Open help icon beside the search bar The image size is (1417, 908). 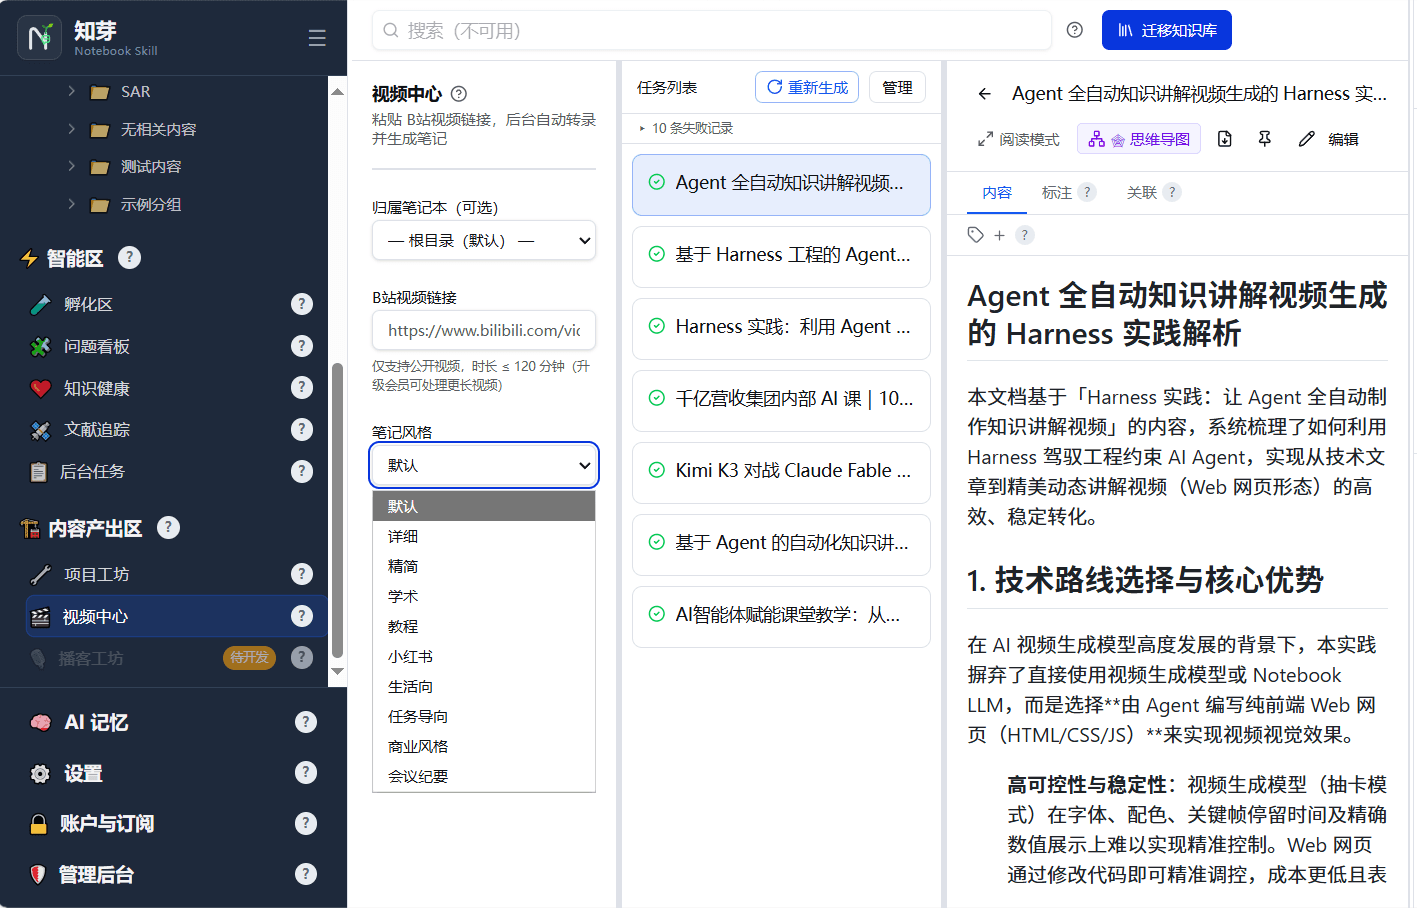point(1075,30)
